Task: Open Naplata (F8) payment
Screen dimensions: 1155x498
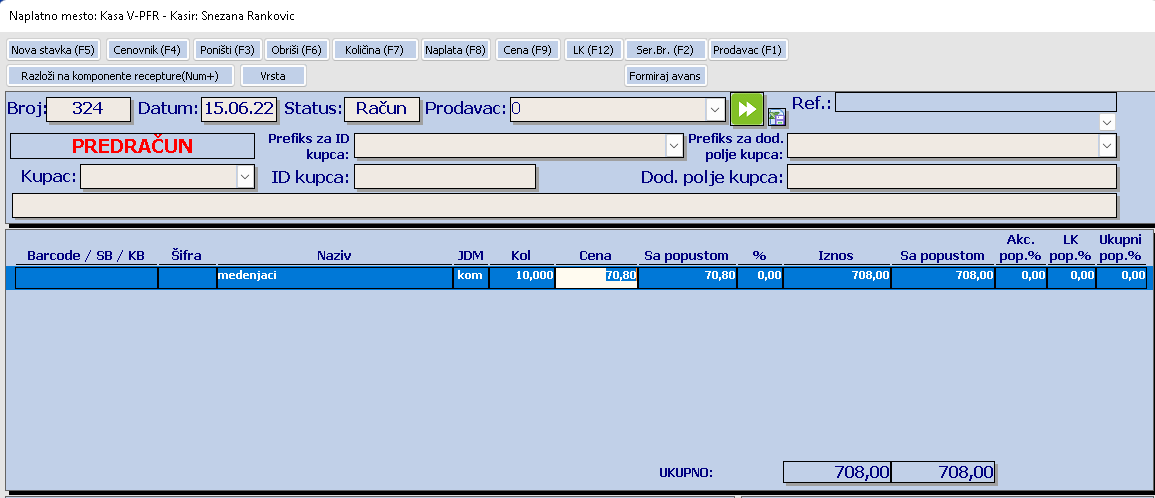Action: click(455, 49)
